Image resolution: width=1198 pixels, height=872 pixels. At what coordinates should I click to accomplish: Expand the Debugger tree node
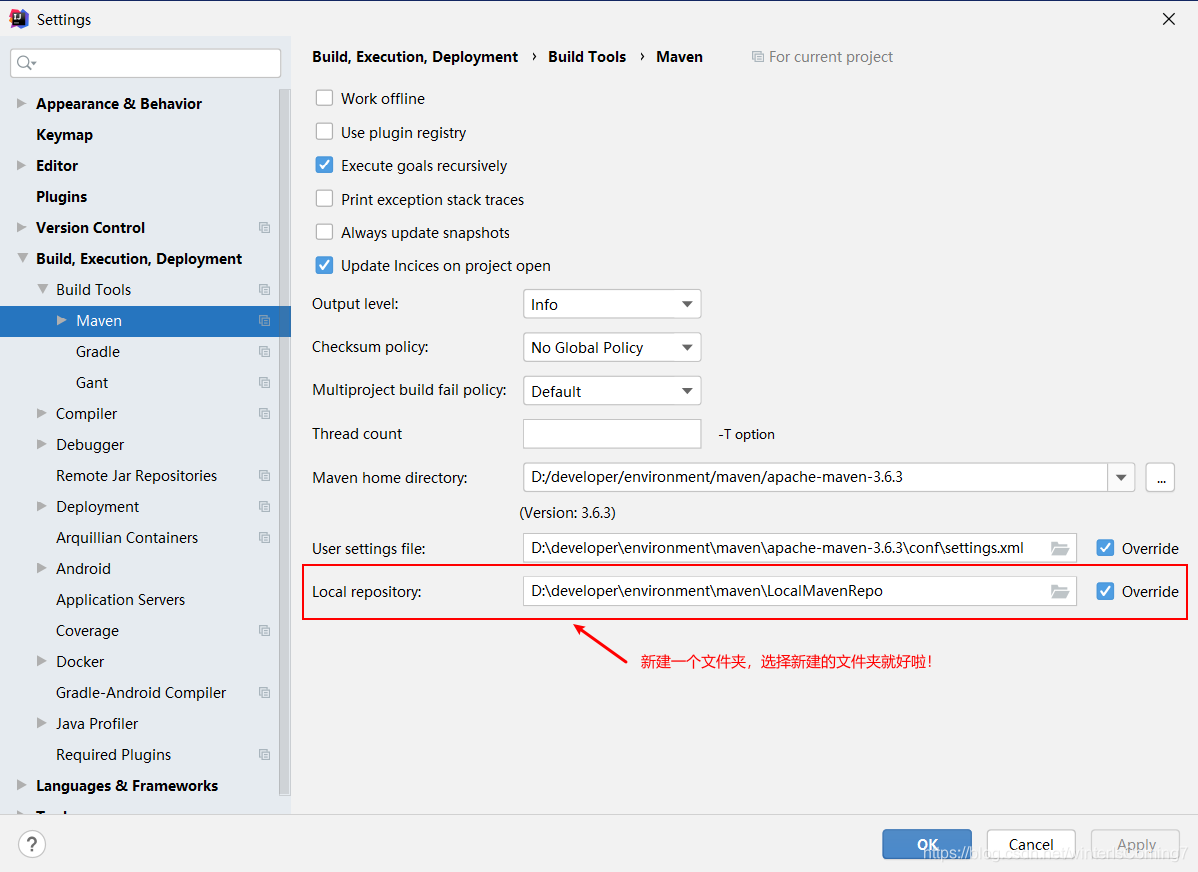tap(42, 444)
